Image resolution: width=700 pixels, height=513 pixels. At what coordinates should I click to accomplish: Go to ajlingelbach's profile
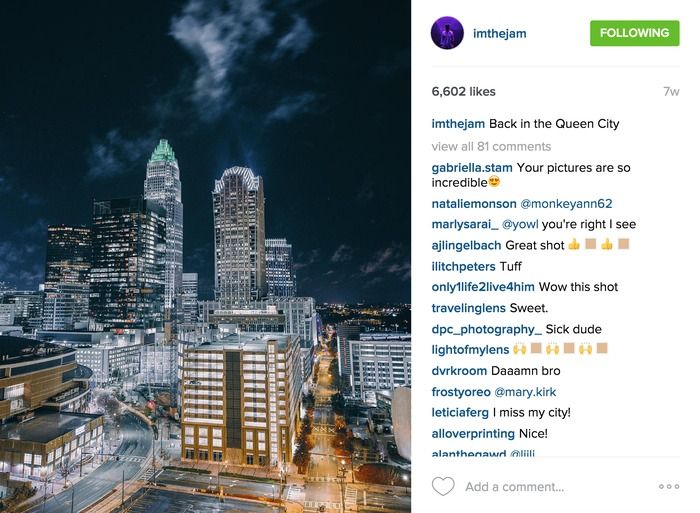click(x=466, y=245)
